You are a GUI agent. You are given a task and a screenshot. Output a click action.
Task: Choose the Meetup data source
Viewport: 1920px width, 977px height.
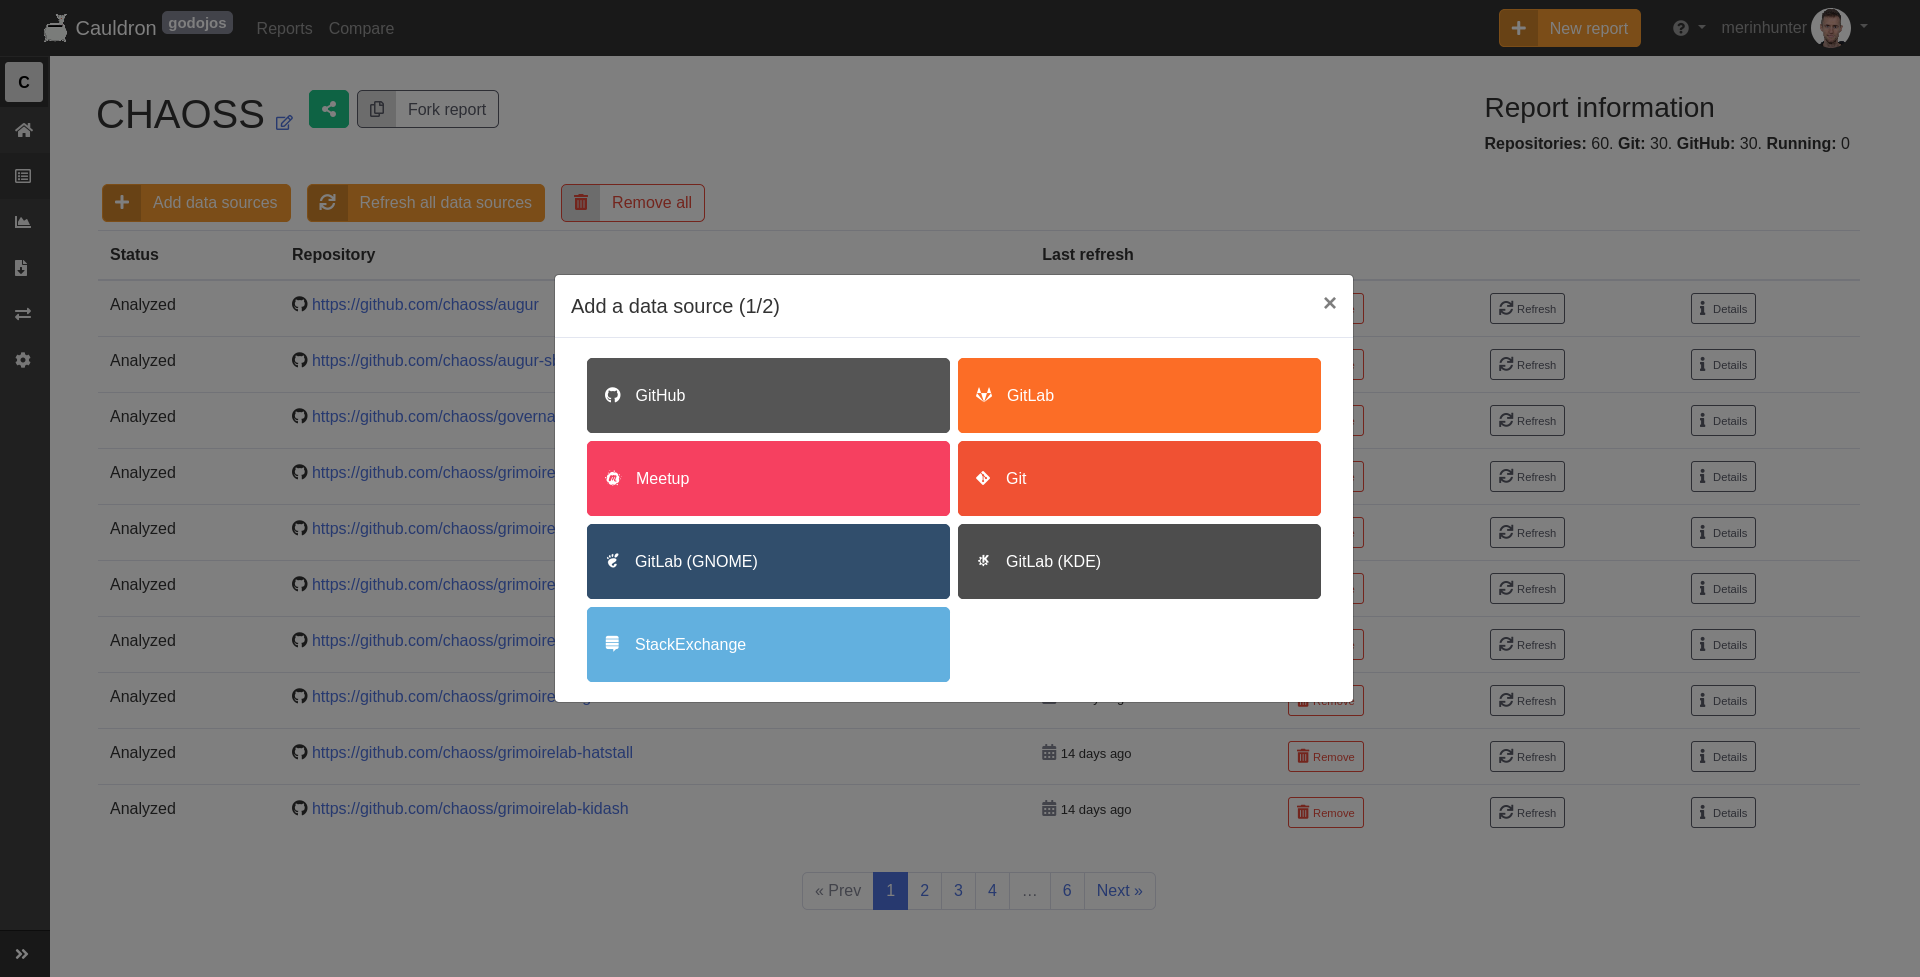pyautogui.click(x=768, y=478)
